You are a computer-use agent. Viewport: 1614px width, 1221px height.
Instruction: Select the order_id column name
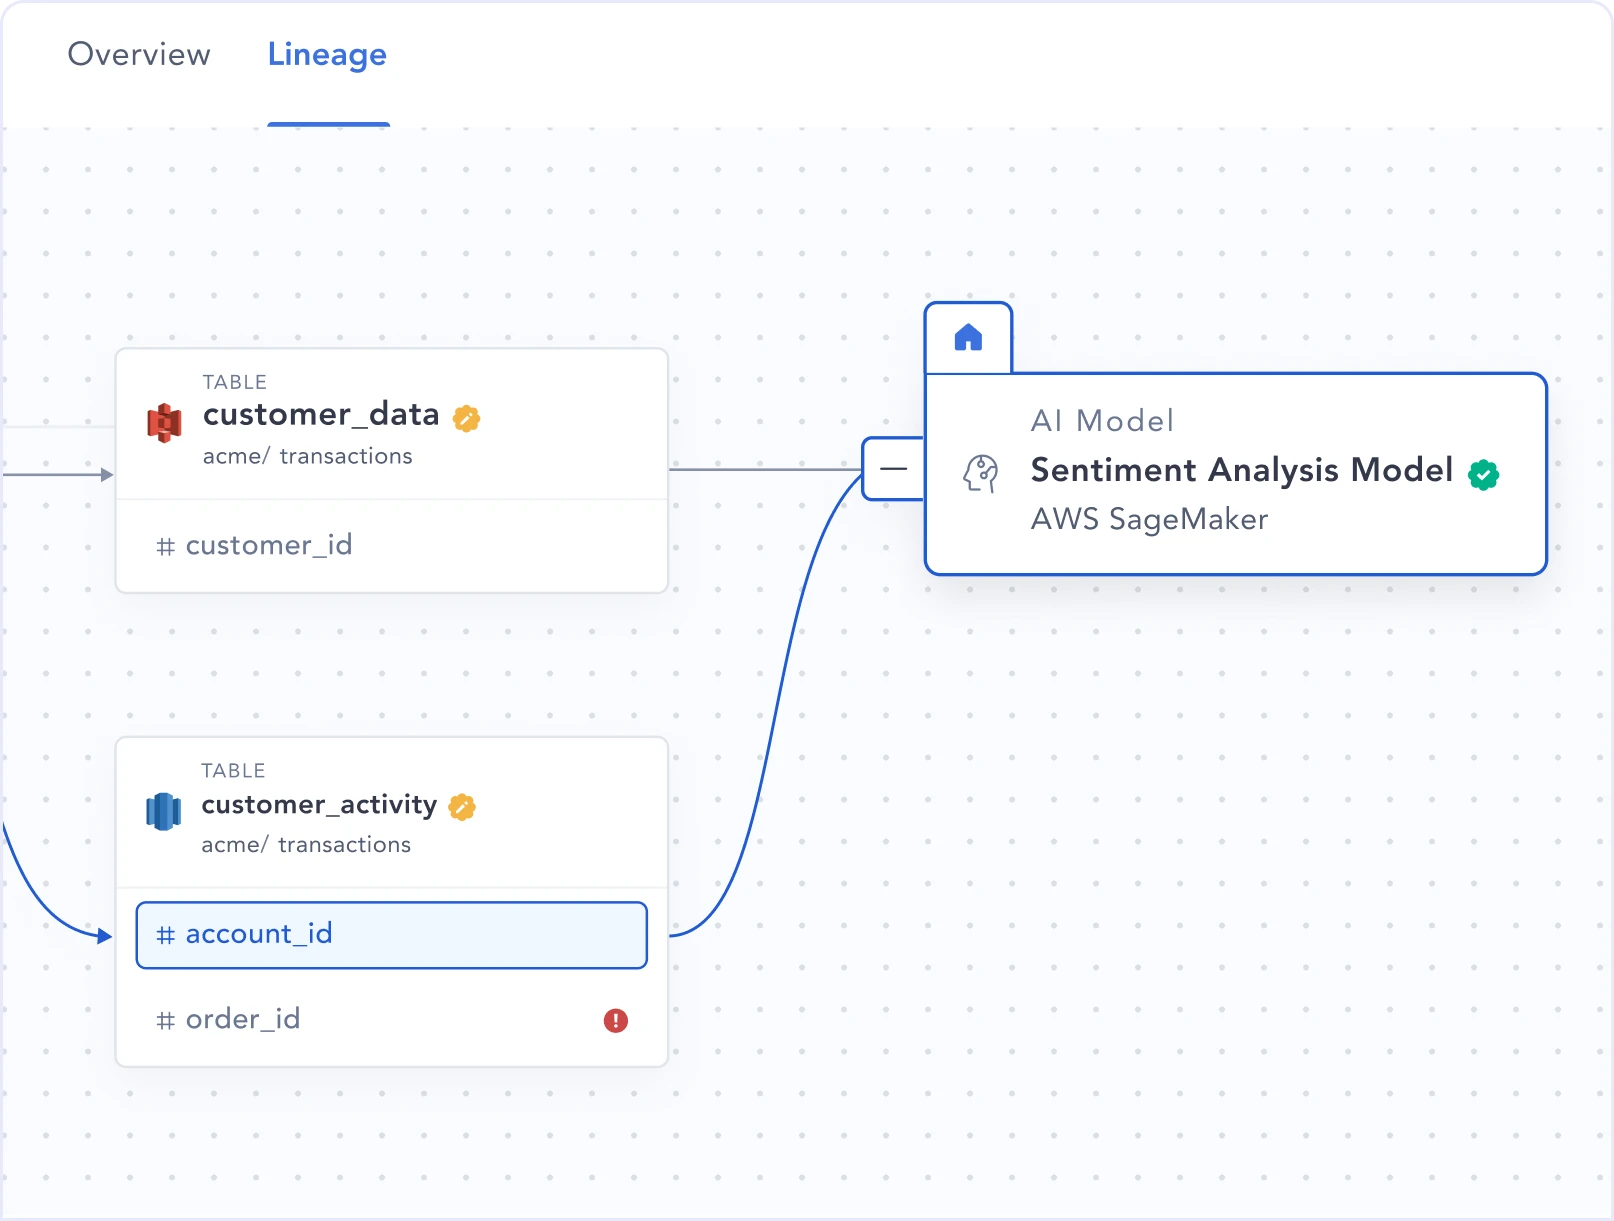(242, 1019)
